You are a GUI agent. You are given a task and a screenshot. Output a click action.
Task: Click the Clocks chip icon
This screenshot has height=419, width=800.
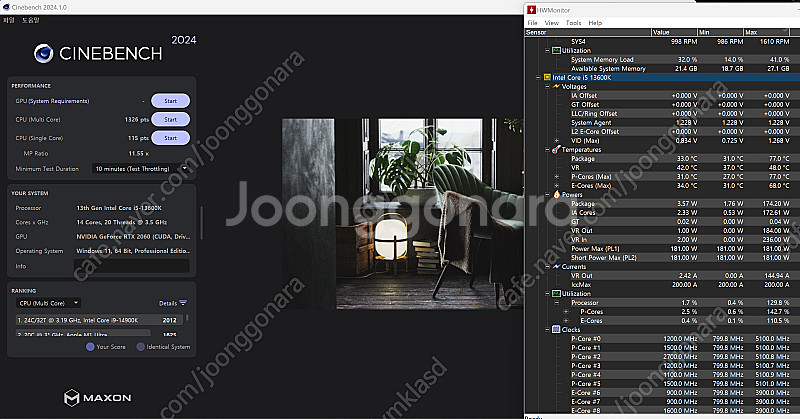pyautogui.click(x=555, y=329)
